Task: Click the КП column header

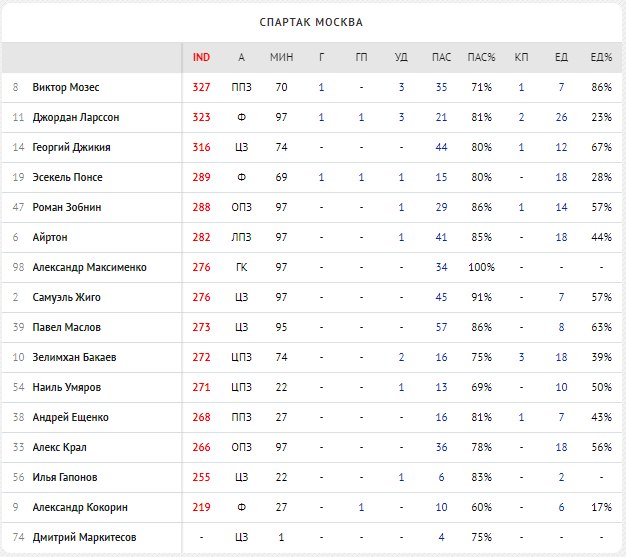Action: pyautogui.click(x=521, y=57)
